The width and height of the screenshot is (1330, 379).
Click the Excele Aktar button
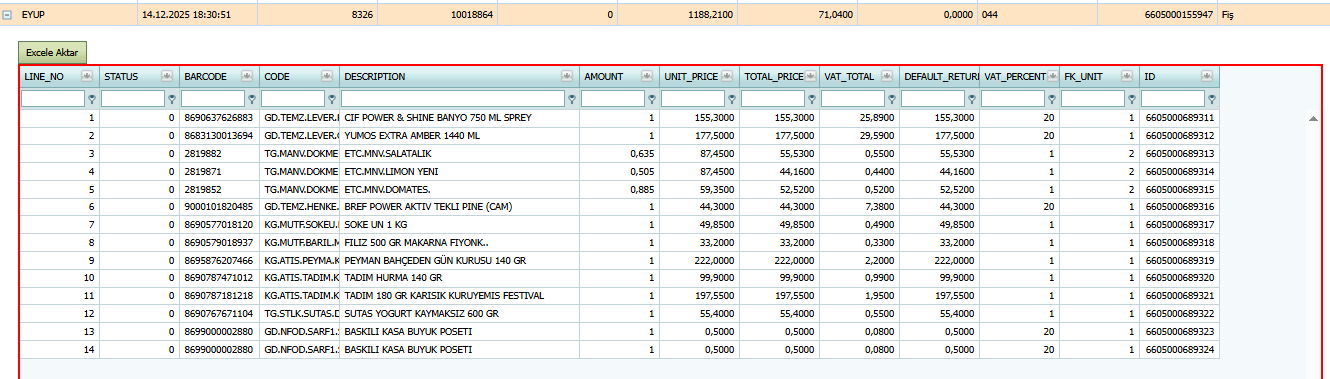click(53, 52)
